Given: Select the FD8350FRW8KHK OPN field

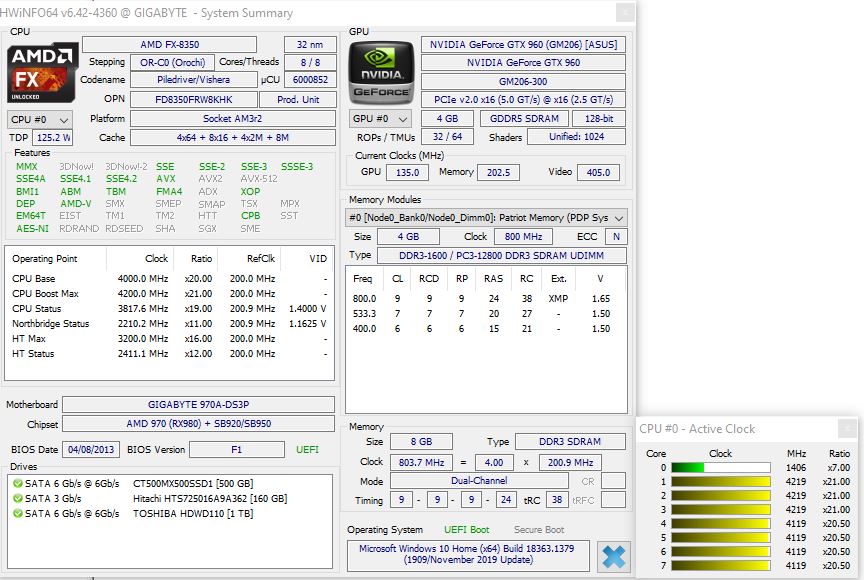Looking at the screenshot, I should [194, 100].
